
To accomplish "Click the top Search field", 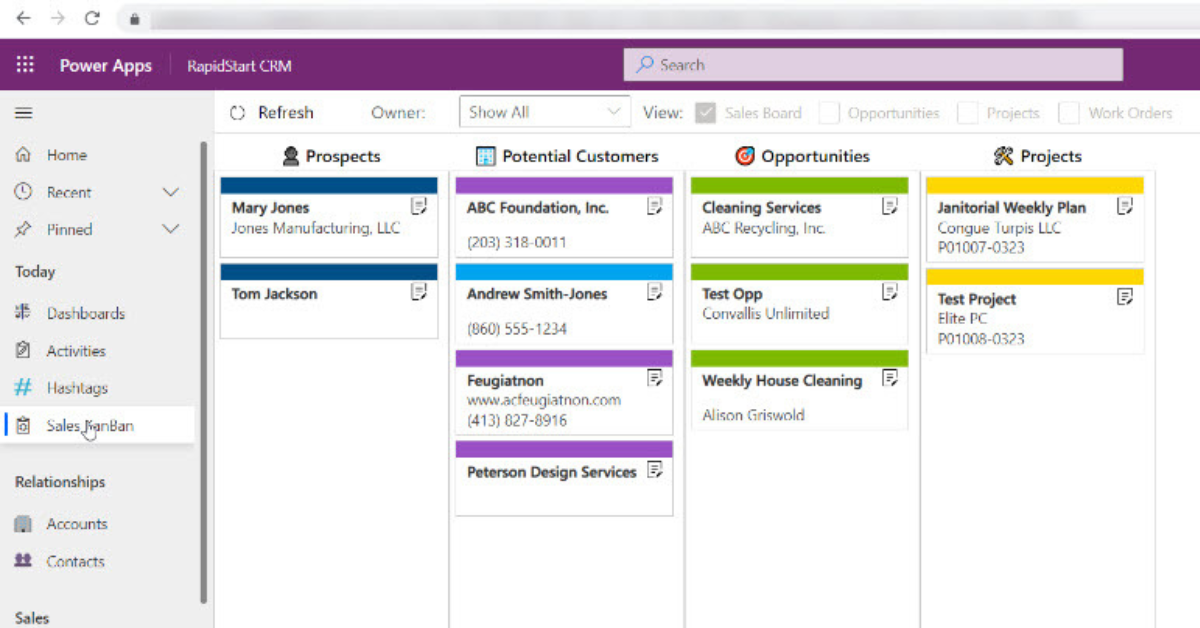I will (872, 64).
